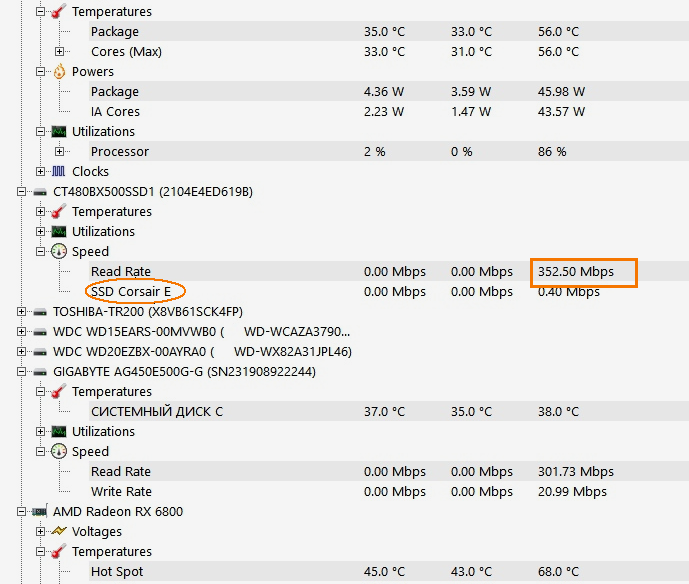This screenshot has width=689, height=584.
Task: Select the IA Cores power row
Action: click(x=115, y=112)
